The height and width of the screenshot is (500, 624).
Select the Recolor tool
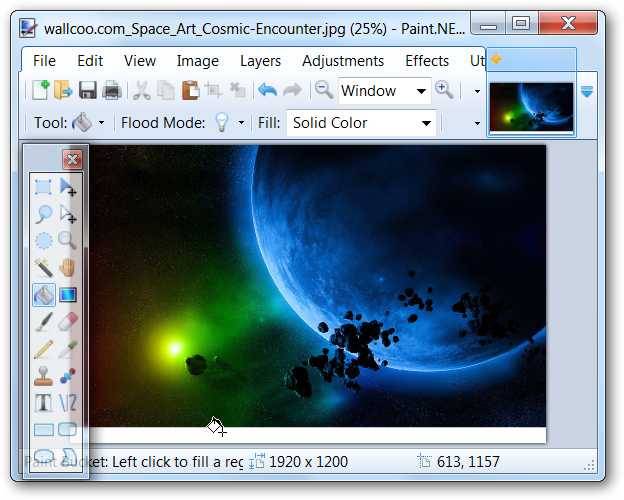tap(68, 376)
